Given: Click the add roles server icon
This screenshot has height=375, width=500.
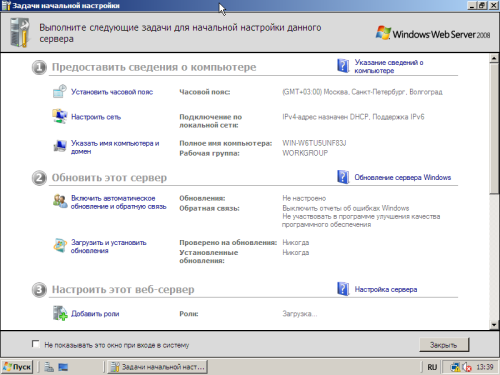Looking at the screenshot, I should click(x=60, y=313).
